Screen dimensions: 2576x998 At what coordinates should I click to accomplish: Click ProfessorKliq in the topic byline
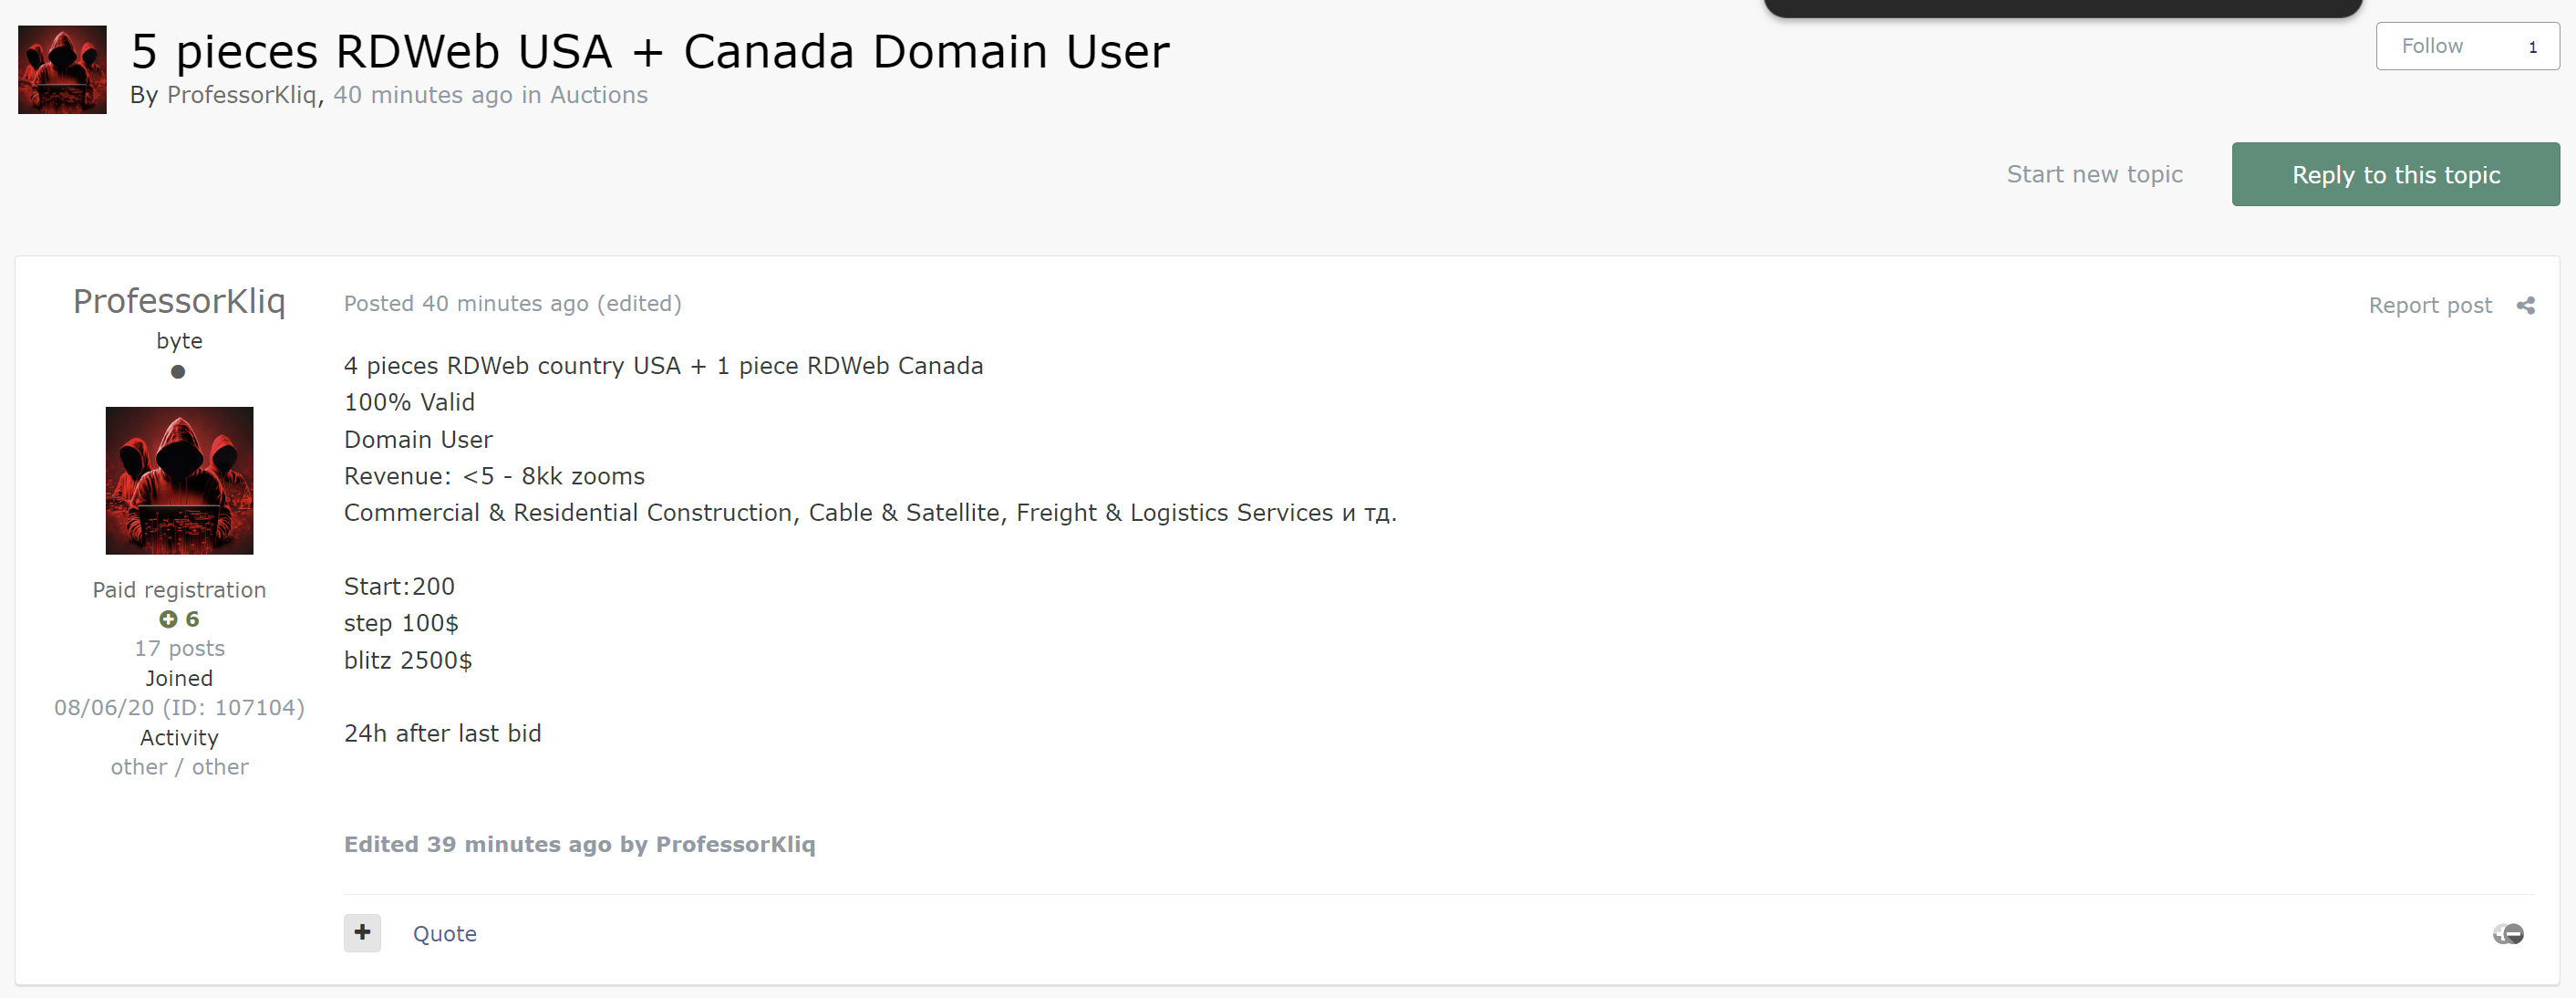point(241,95)
